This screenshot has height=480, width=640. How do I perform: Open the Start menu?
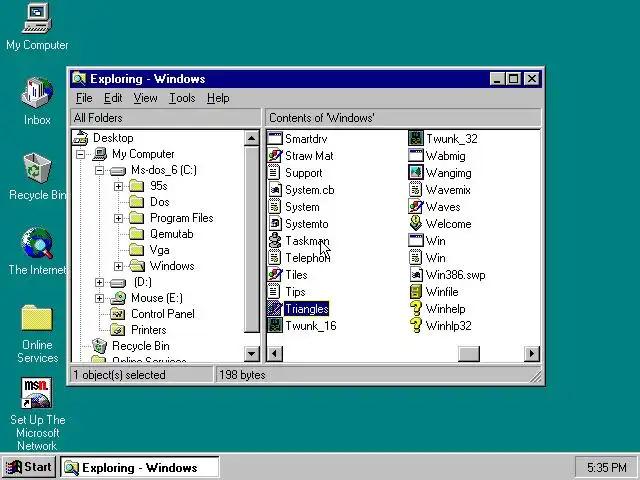29,467
